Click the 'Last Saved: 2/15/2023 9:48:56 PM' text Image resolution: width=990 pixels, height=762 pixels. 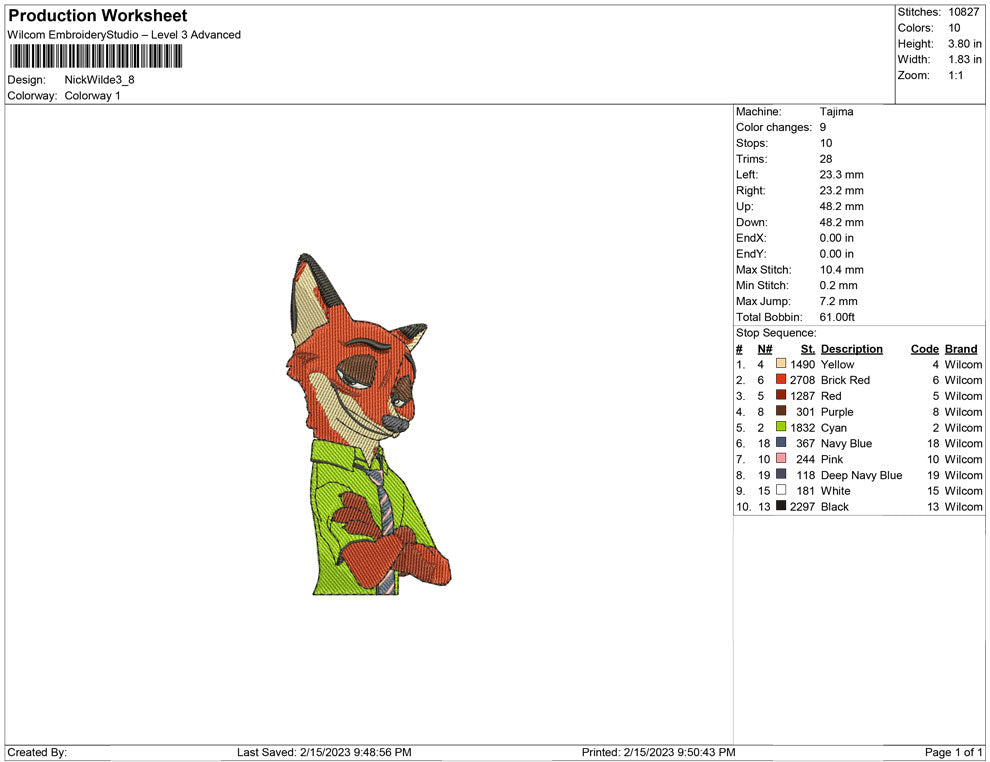[324, 752]
